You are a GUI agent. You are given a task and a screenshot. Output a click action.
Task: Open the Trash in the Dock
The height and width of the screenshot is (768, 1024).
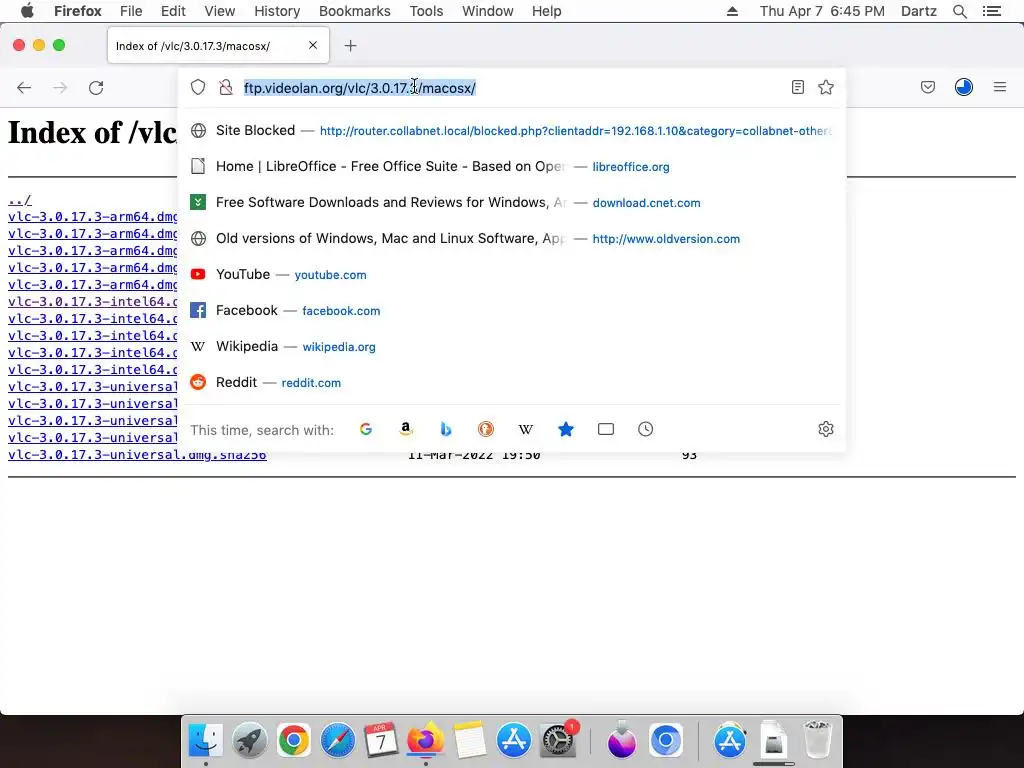click(x=816, y=741)
